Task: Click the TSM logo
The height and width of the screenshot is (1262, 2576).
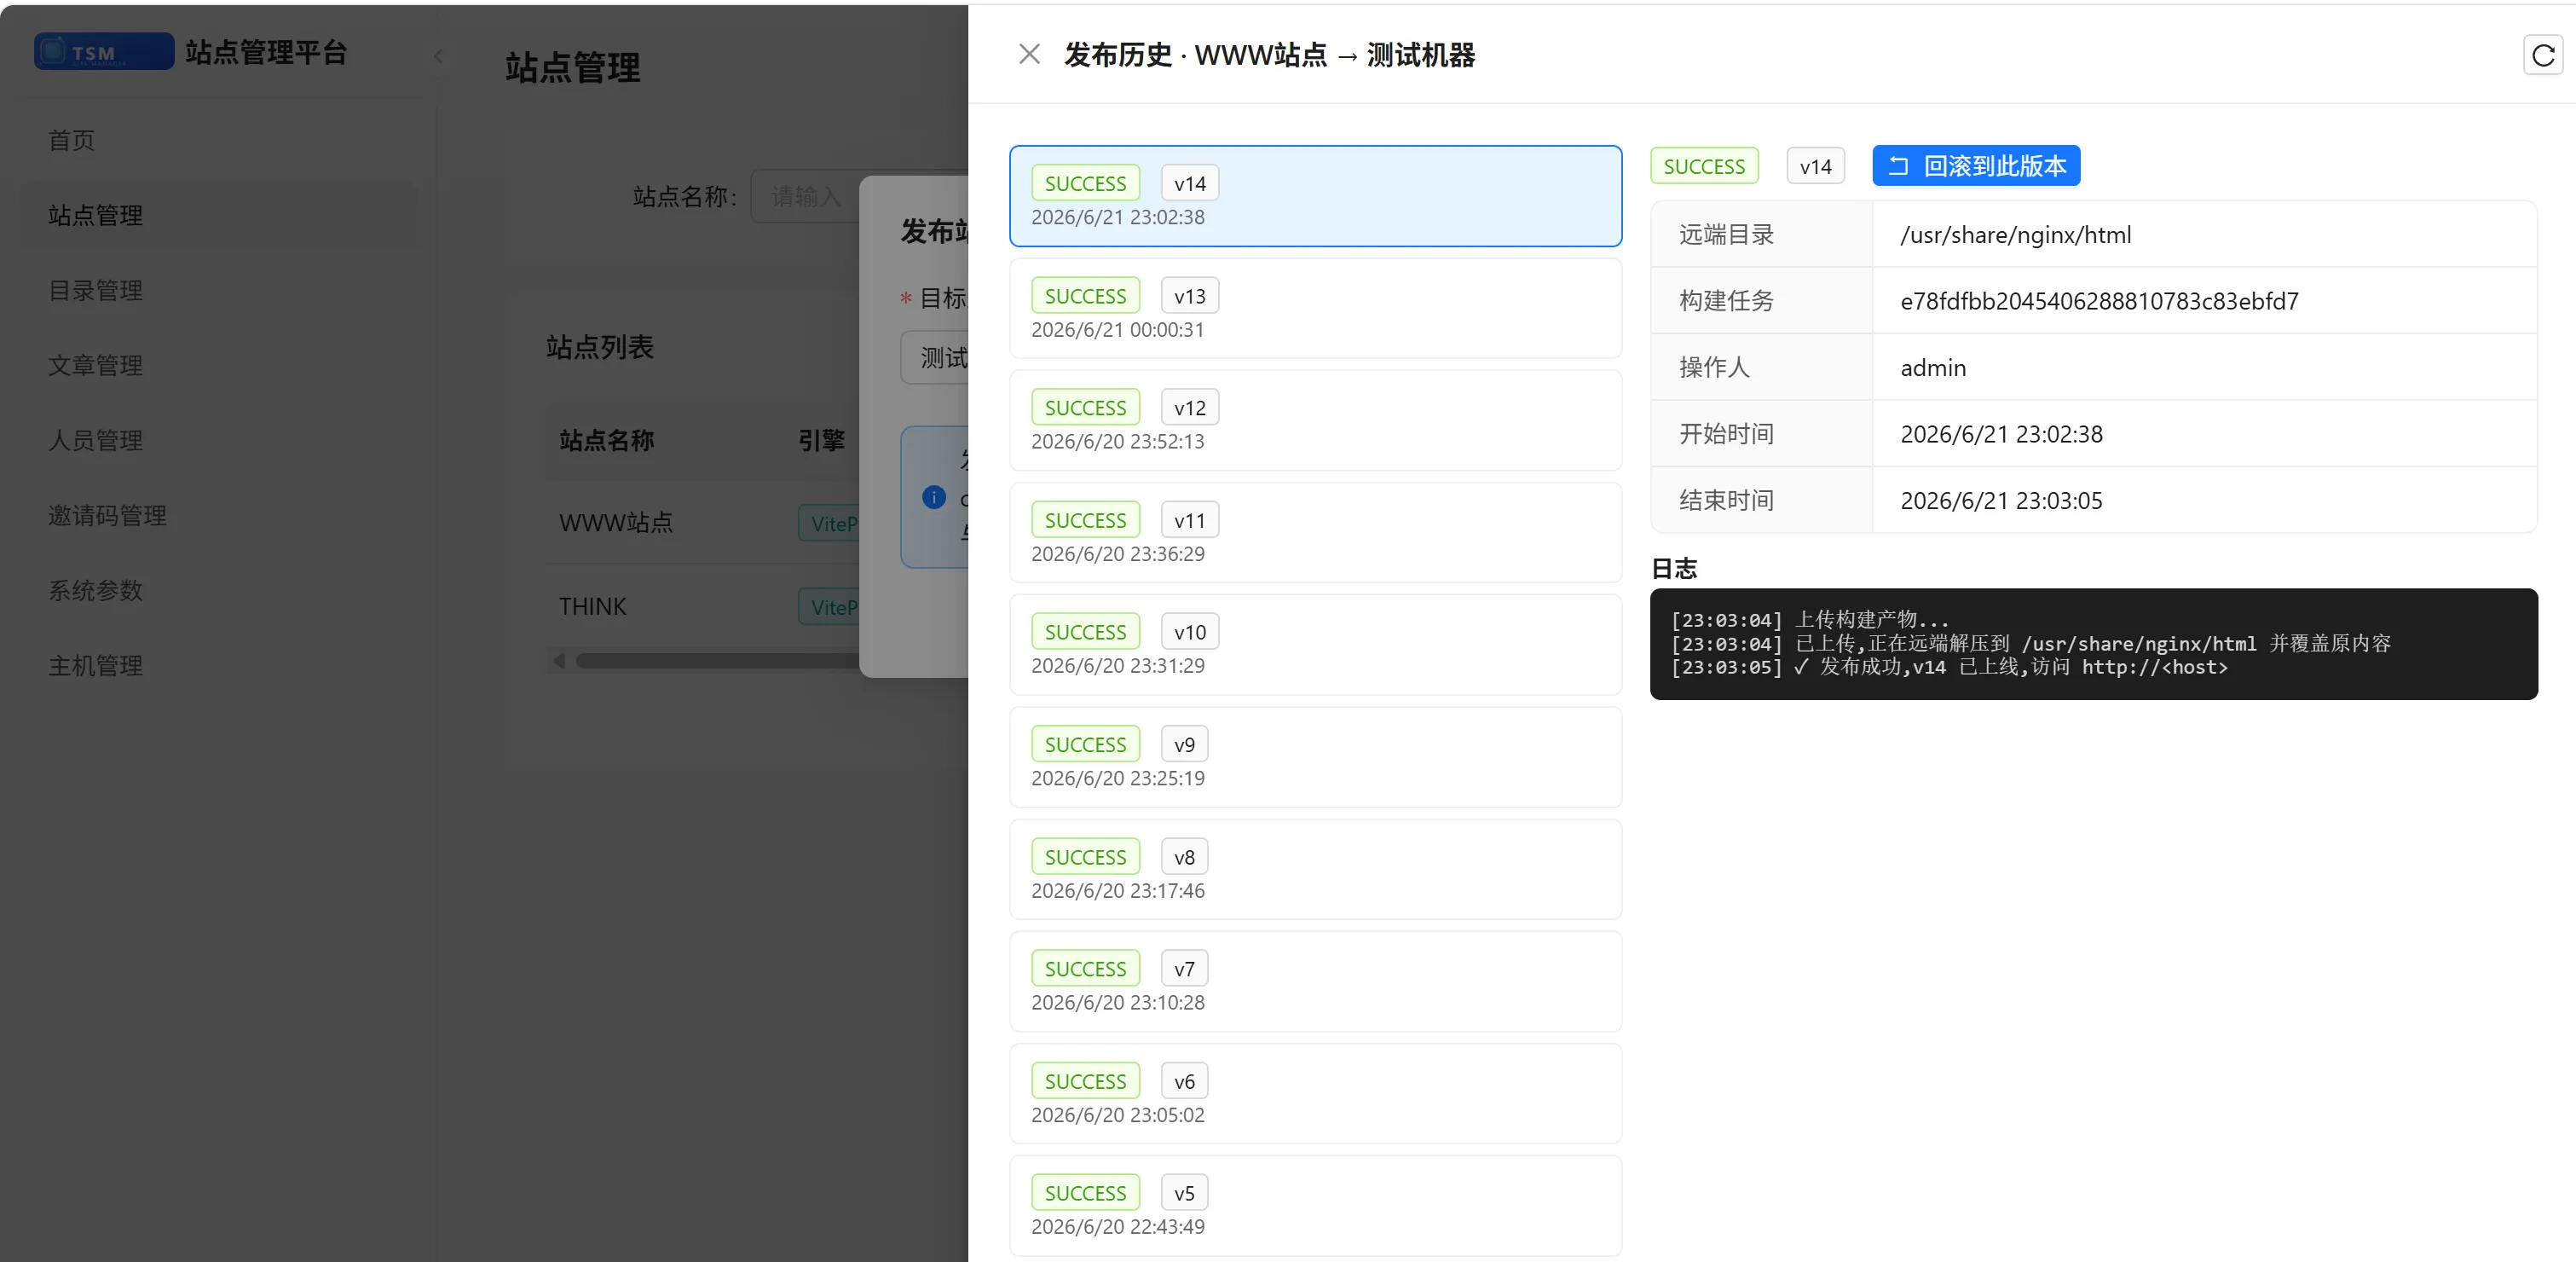Action: (104, 52)
